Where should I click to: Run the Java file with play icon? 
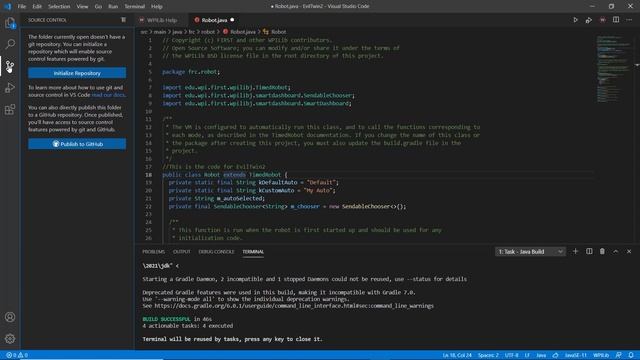pyautogui.click(x=575, y=20)
